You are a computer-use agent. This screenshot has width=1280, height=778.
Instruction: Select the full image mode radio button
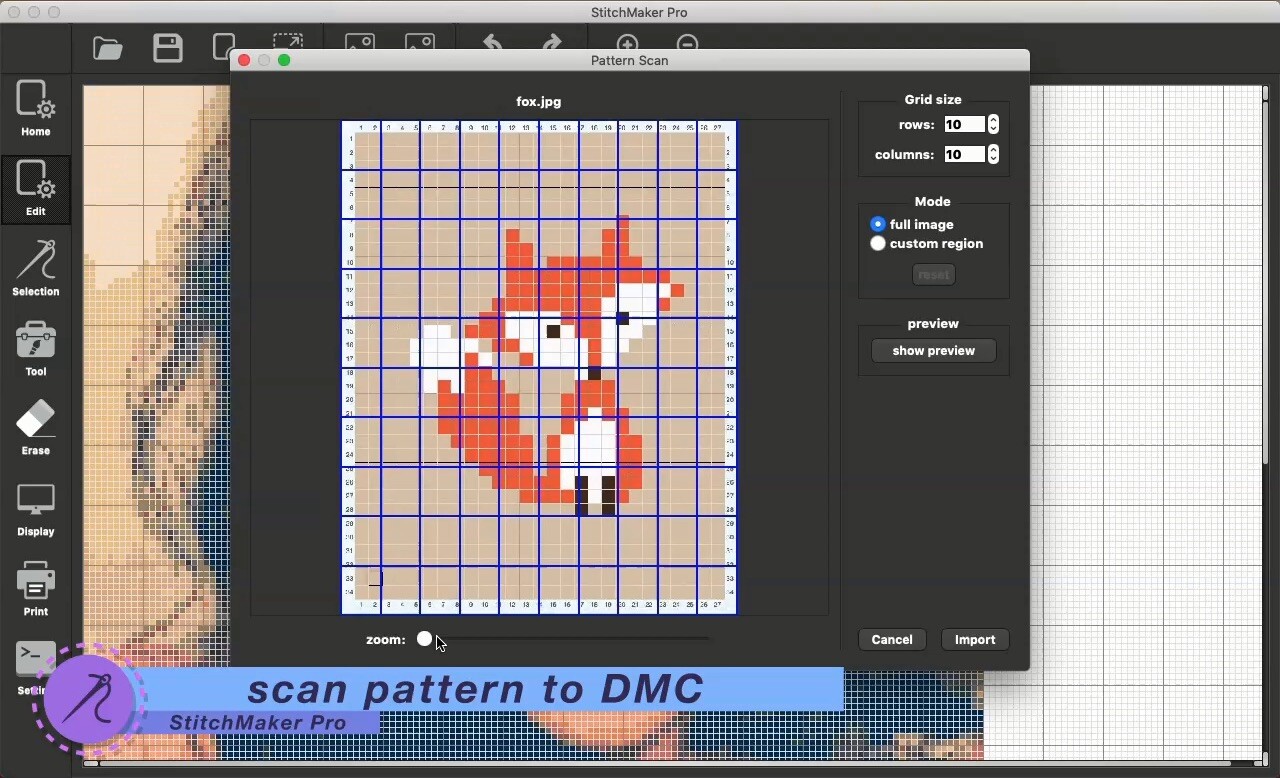[x=877, y=224]
